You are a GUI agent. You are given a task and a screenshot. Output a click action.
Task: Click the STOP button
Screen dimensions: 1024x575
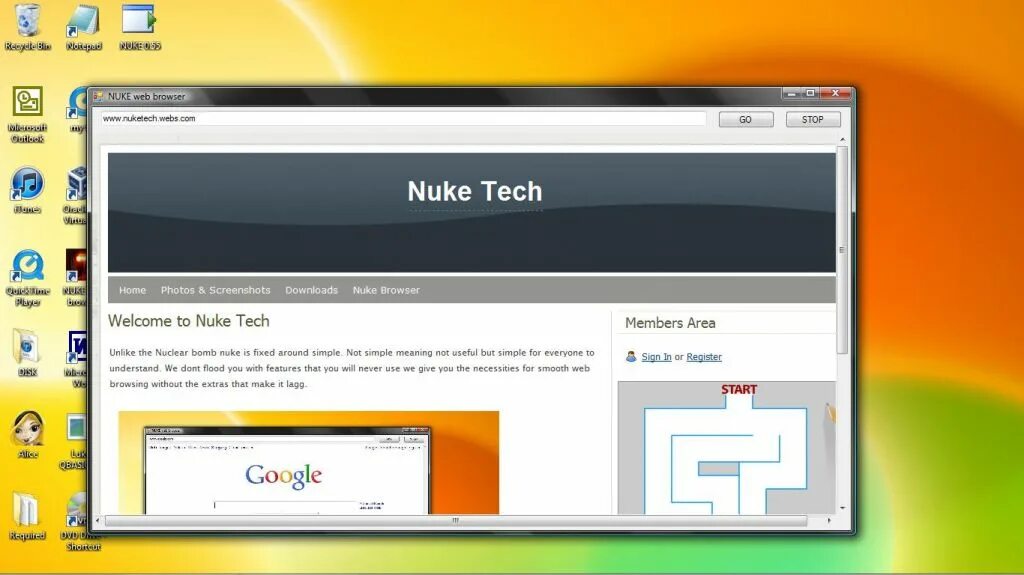pos(812,120)
